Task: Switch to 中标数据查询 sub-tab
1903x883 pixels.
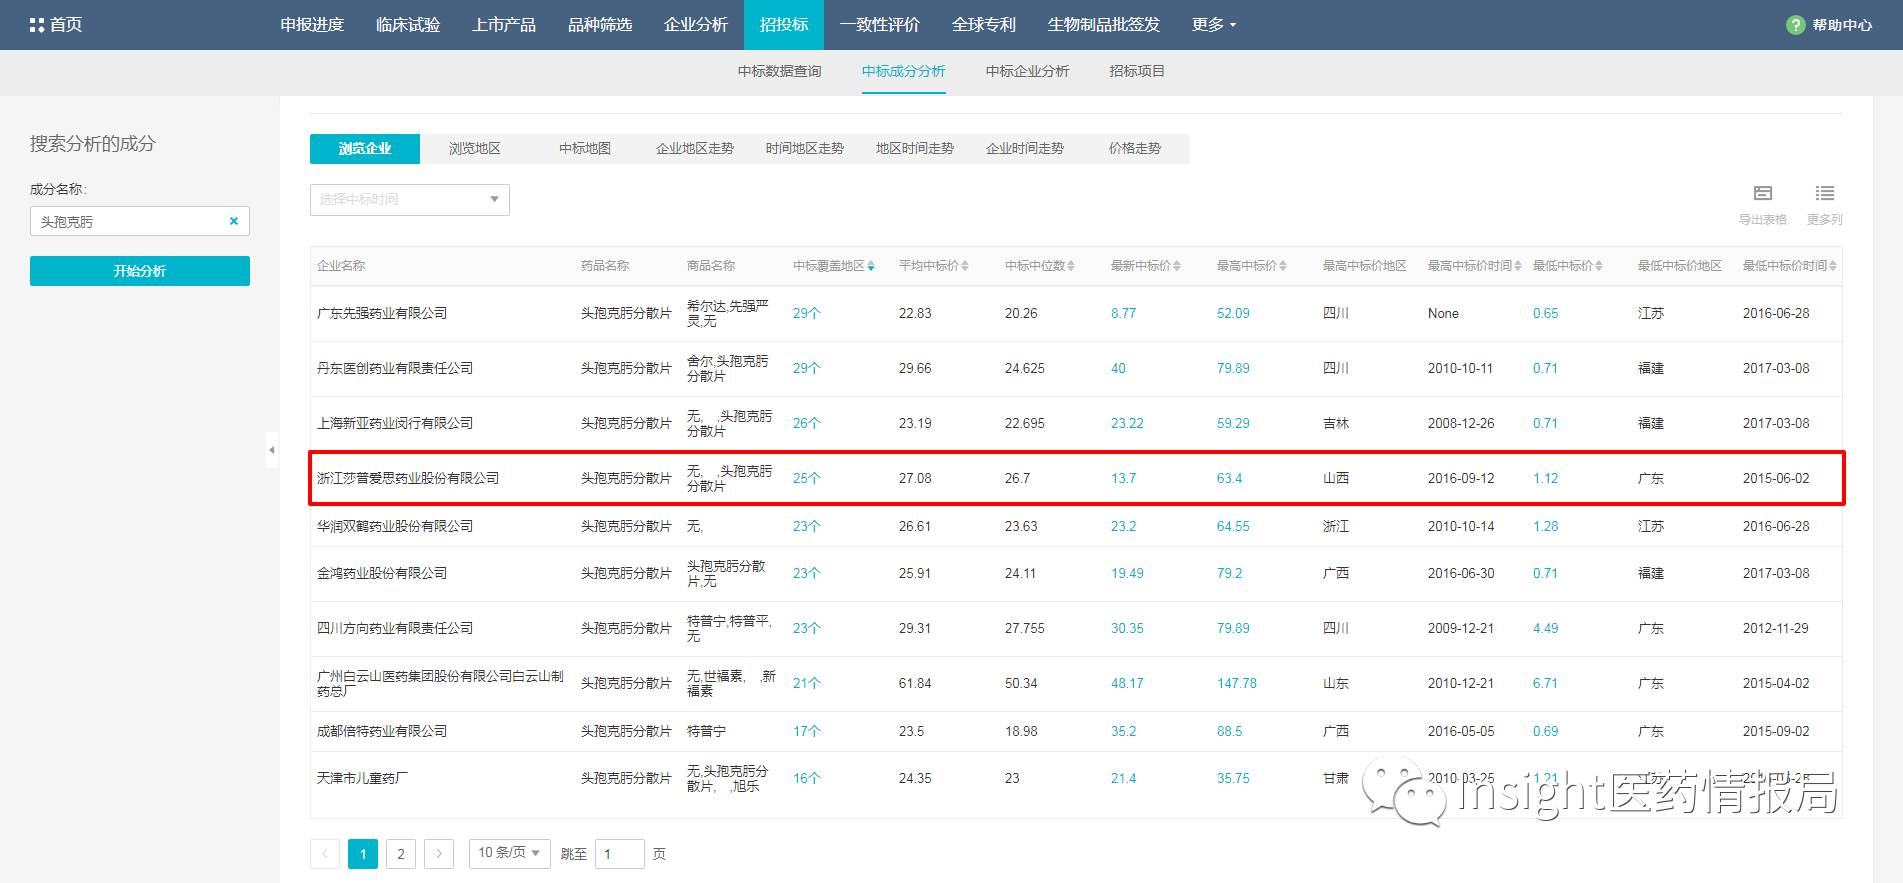Action: [x=779, y=71]
